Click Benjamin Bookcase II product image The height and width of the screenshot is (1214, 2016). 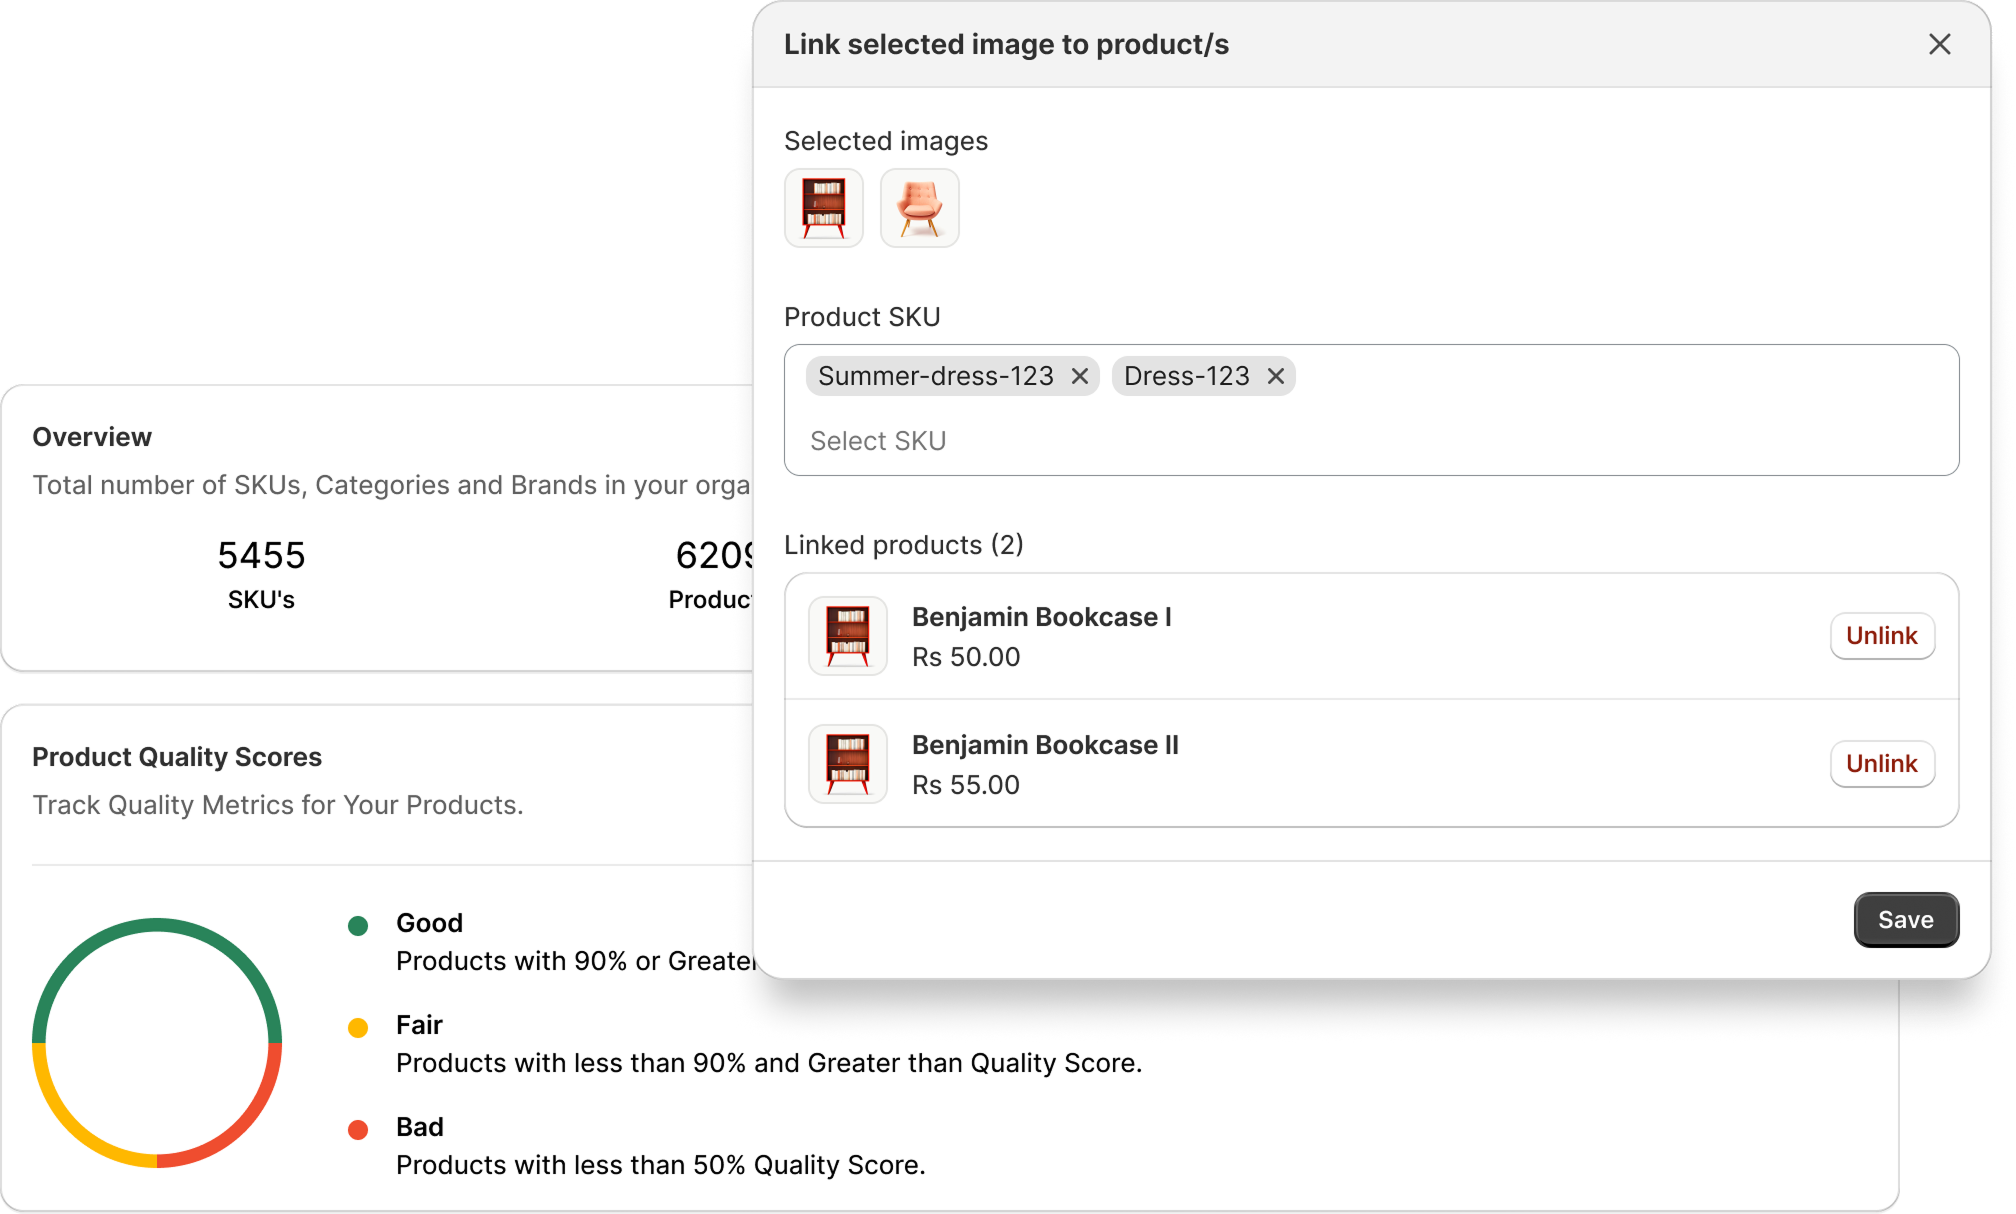pyautogui.click(x=848, y=764)
